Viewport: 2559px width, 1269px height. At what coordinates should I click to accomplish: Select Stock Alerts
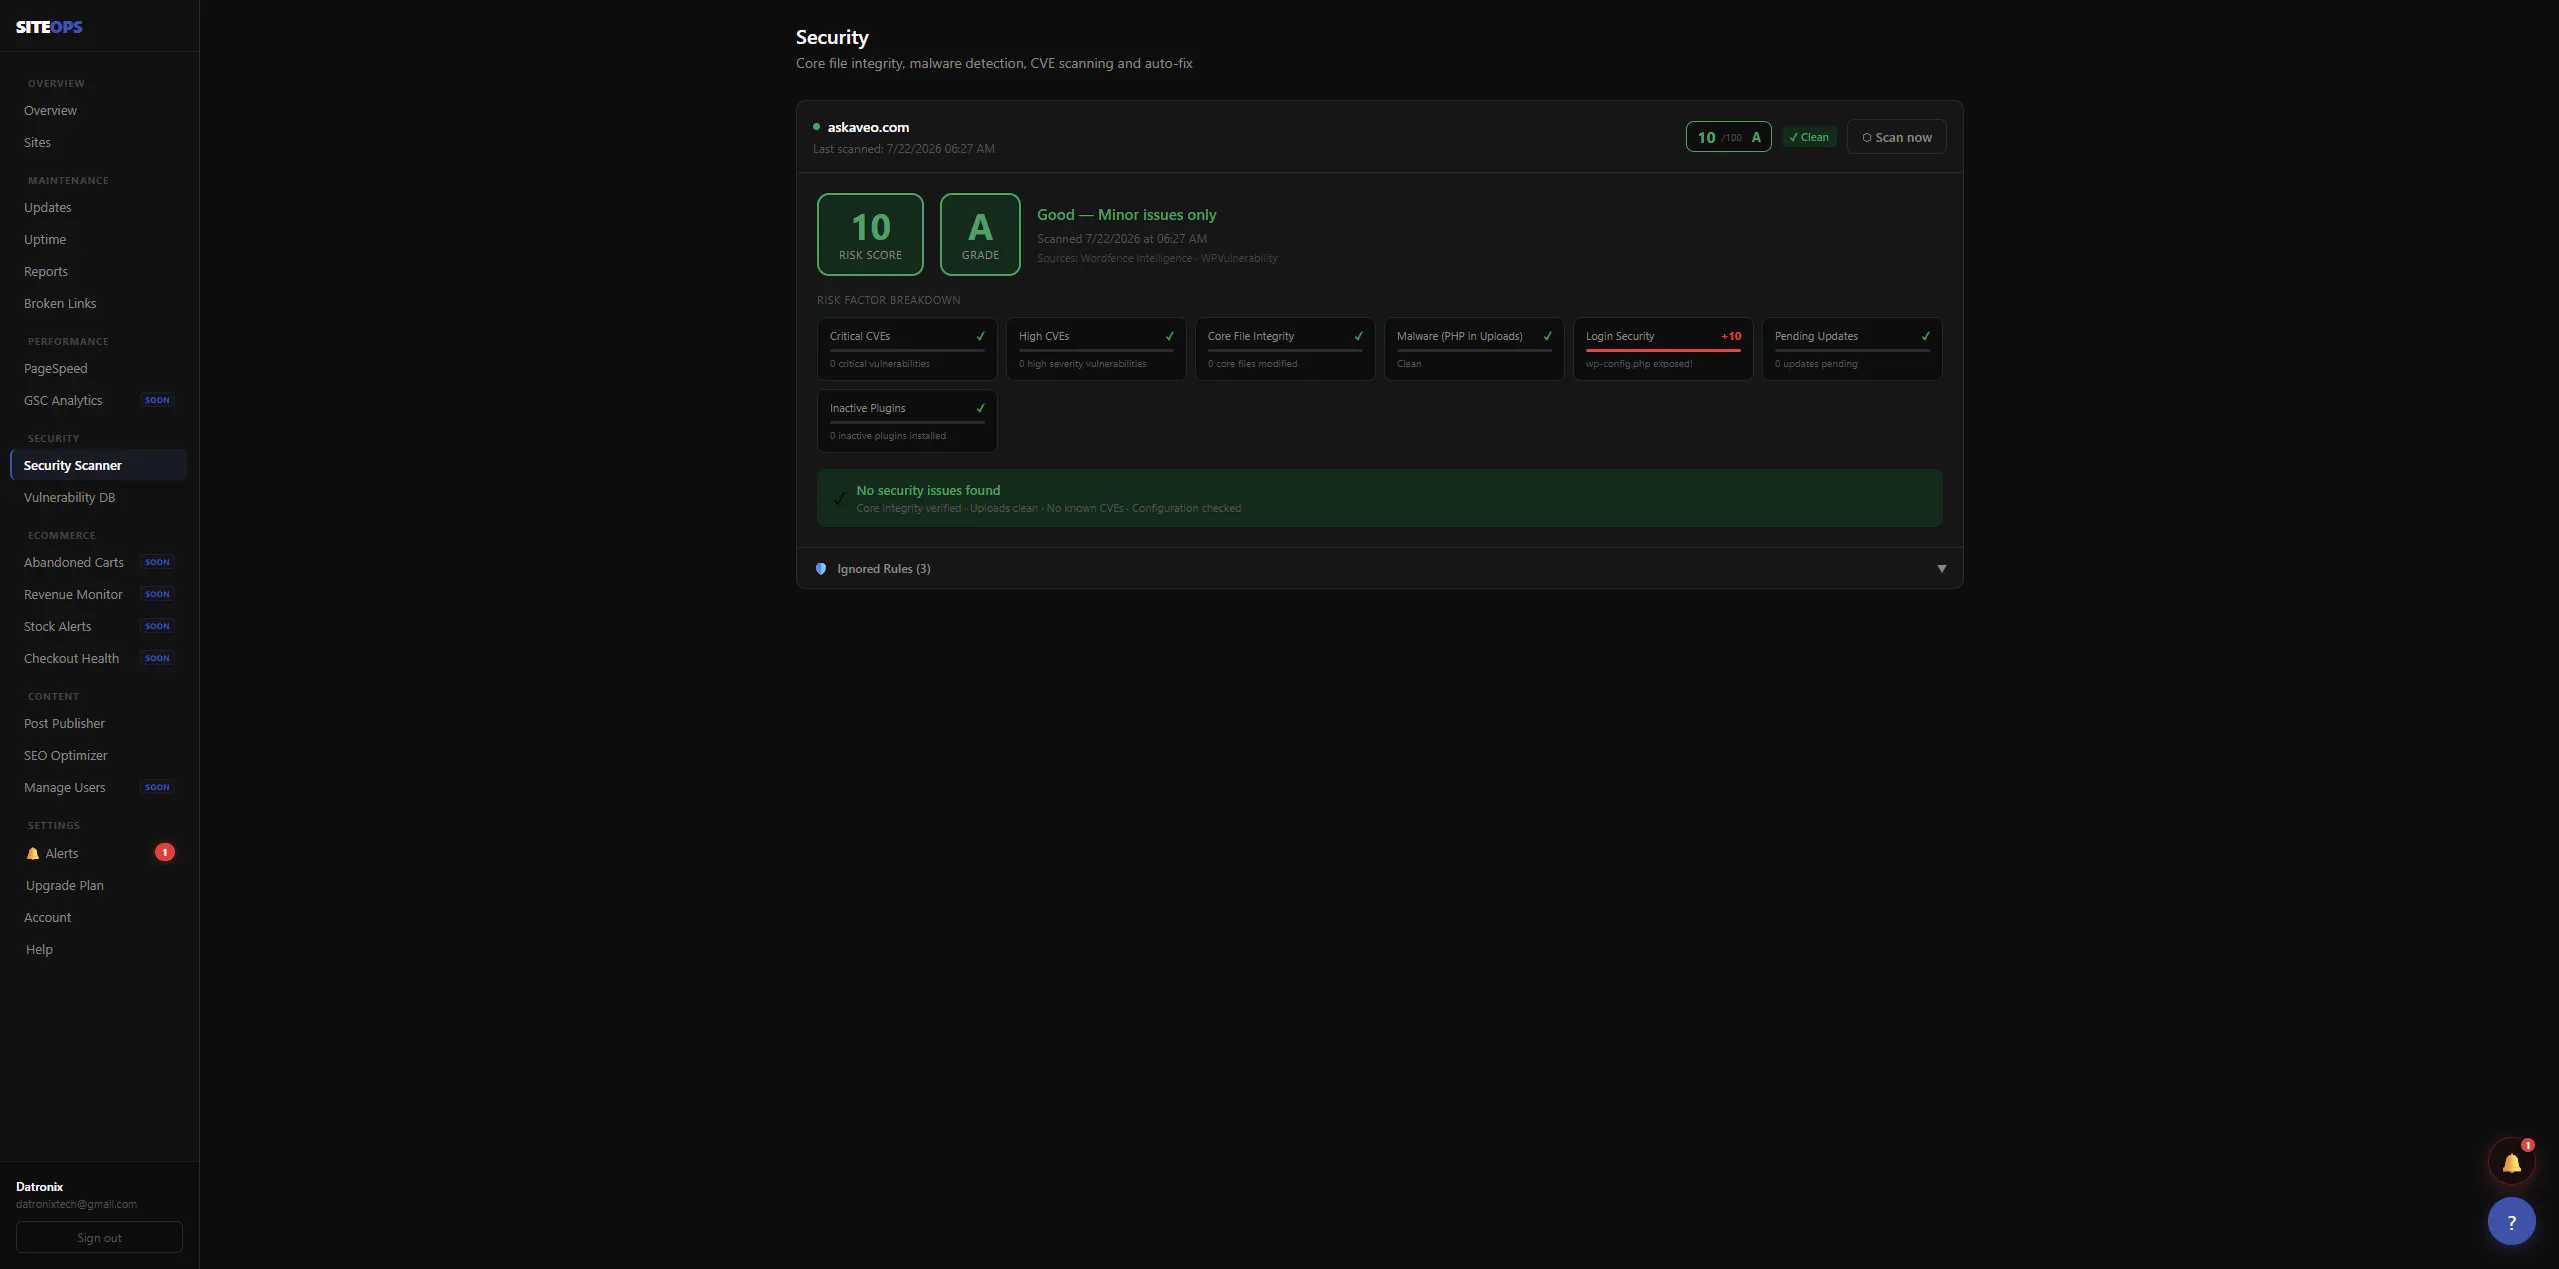coord(57,626)
